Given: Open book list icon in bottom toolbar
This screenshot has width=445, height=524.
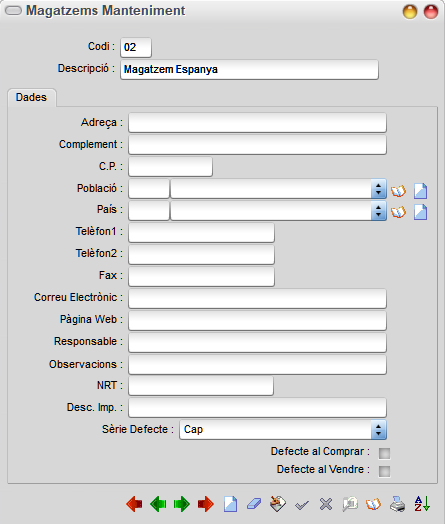Looking at the screenshot, I should click(374, 504).
